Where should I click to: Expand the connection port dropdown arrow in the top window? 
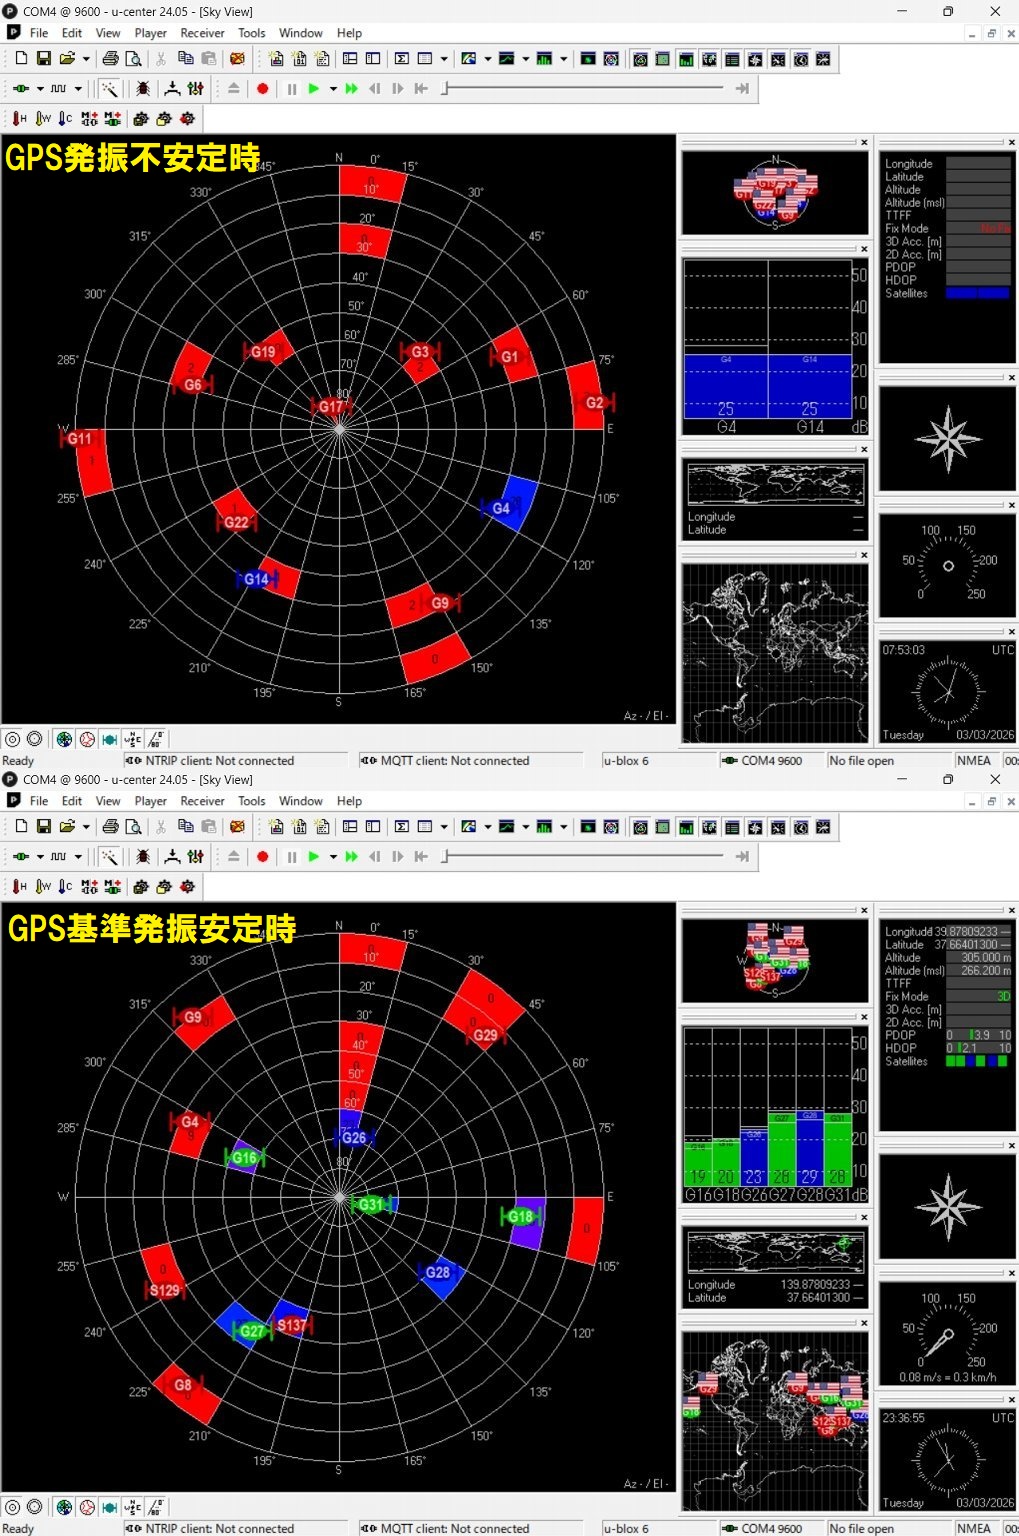[40, 89]
